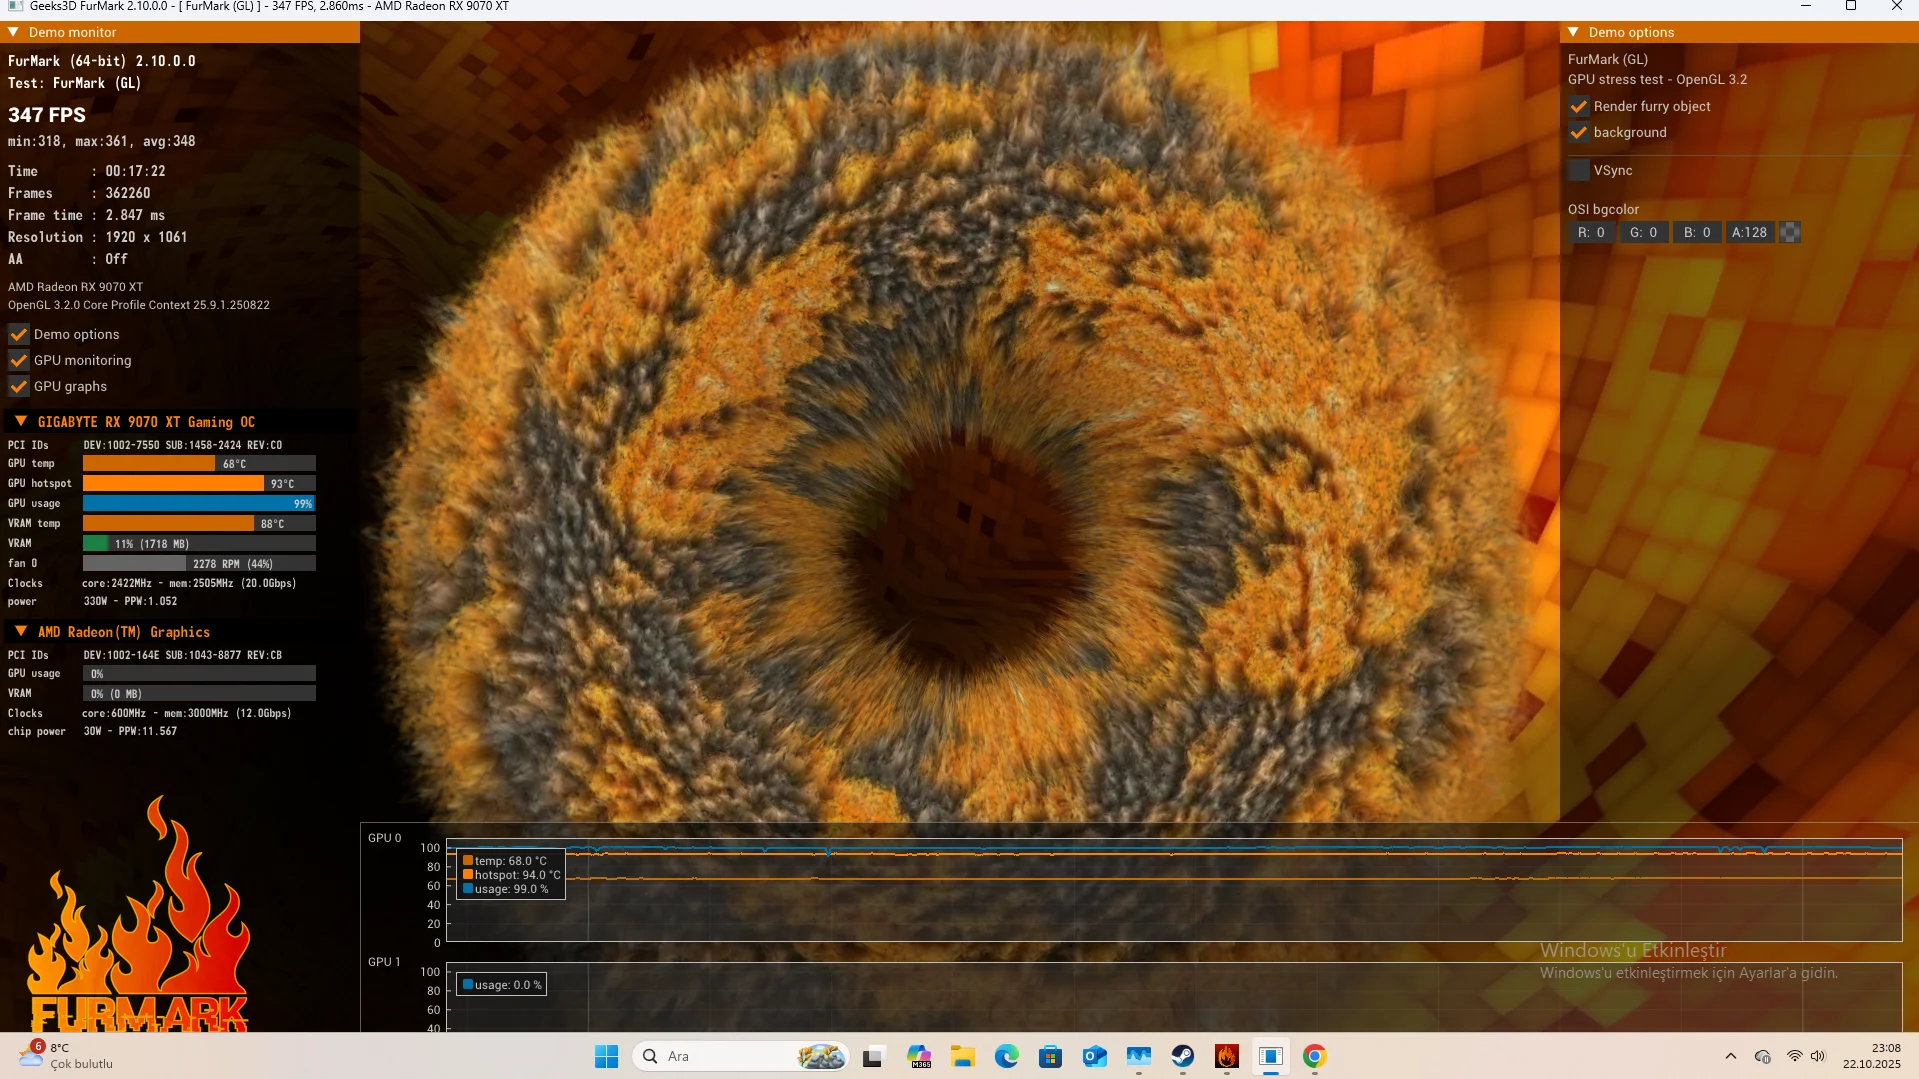1919x1079 pixels.
Task: Enable the VSync checkbox
Action: coord(1579,170)
